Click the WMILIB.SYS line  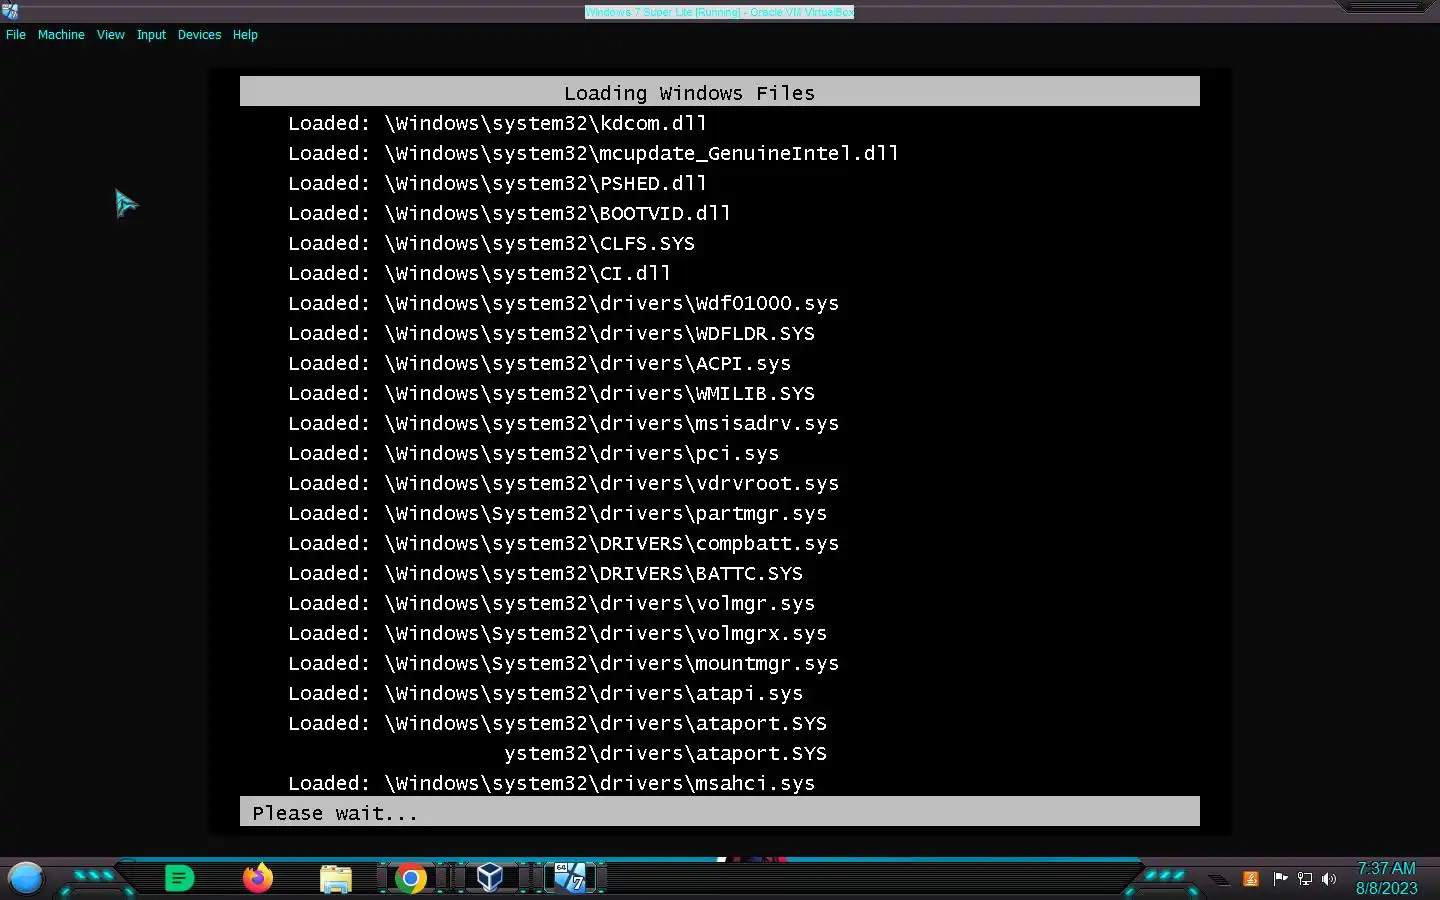551,393
